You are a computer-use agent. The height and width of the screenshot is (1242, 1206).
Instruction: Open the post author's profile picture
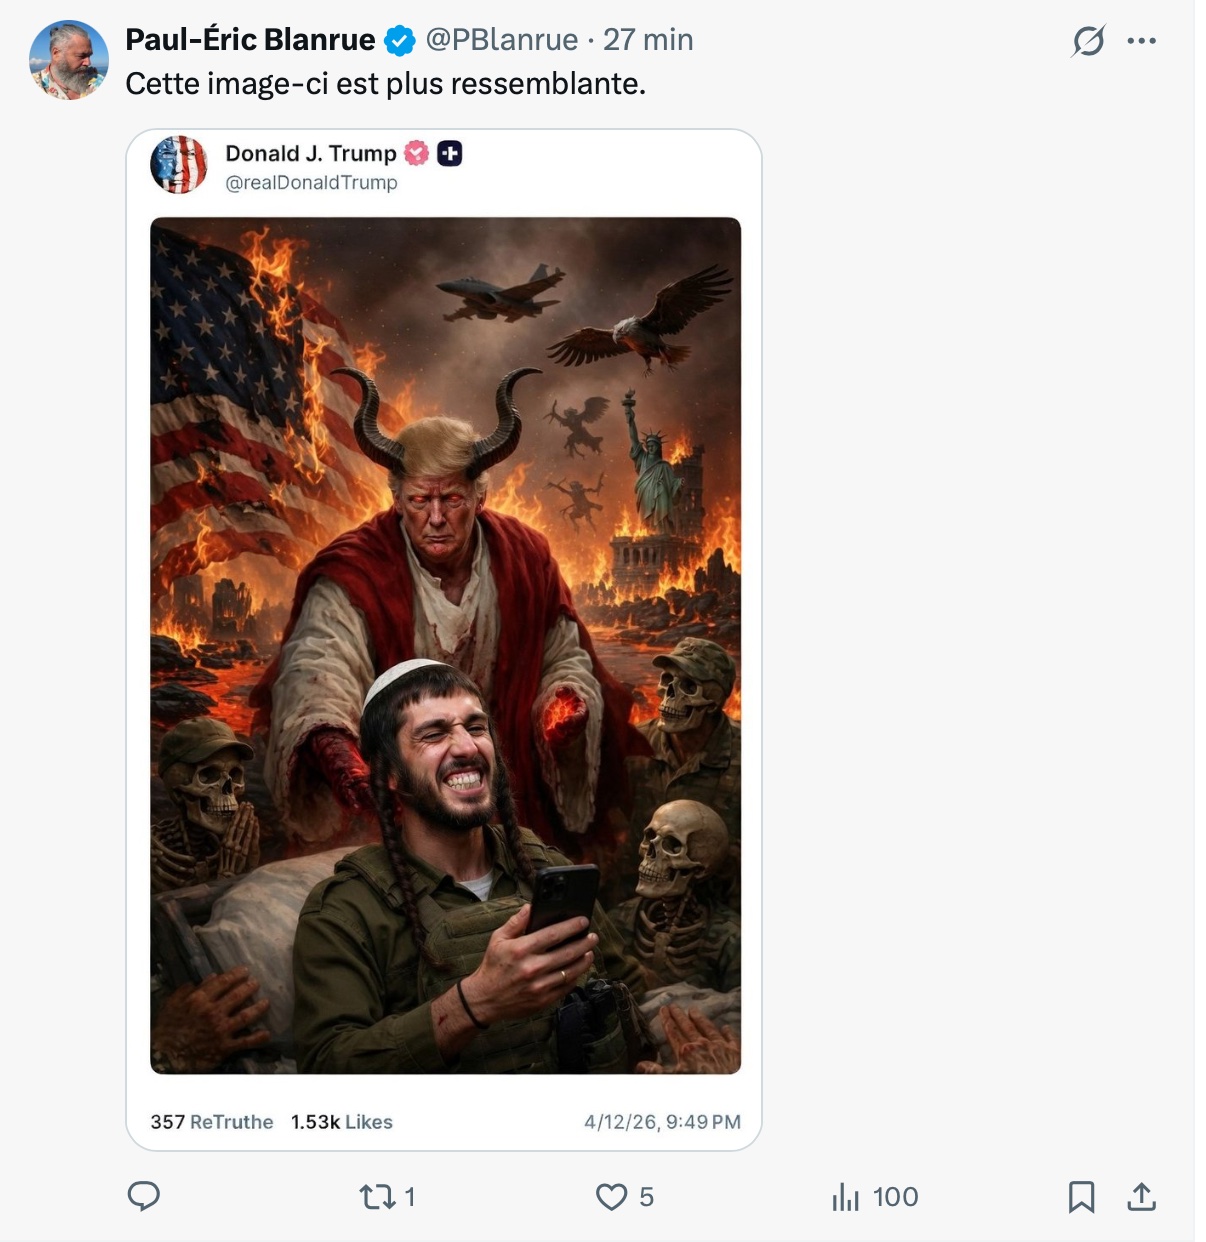[x=69, y=60]
